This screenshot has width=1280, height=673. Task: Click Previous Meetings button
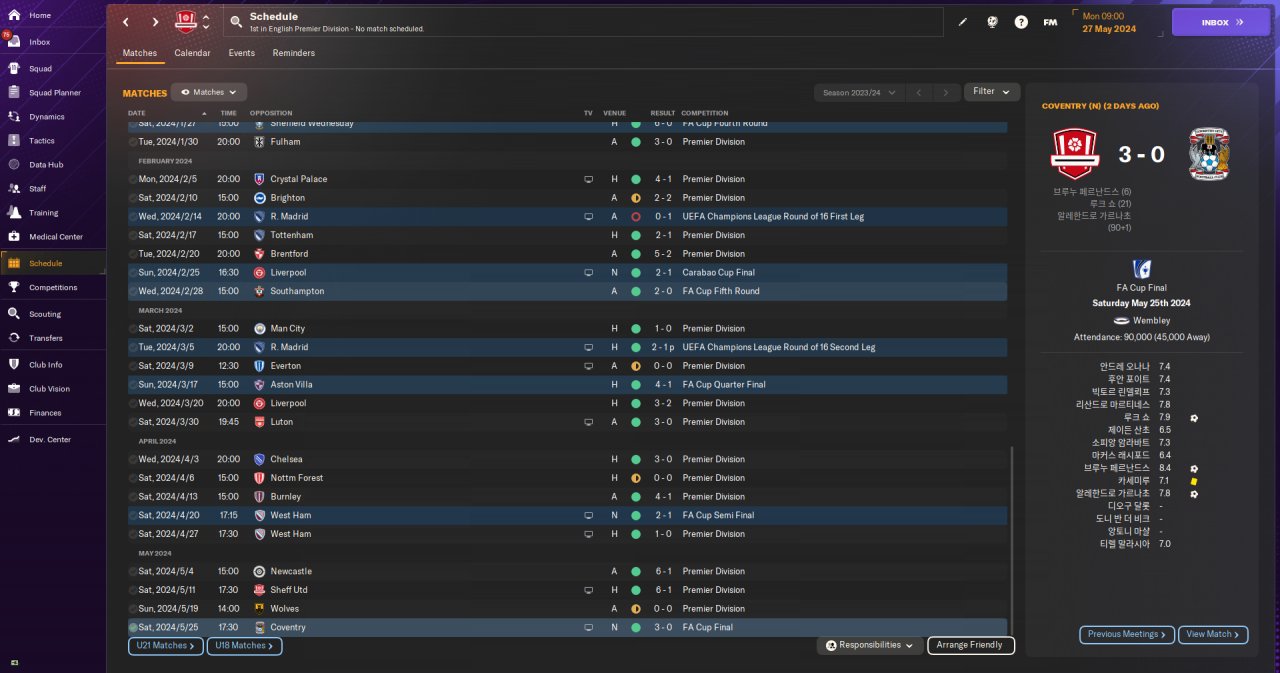pyautogui.click(x=1127, y=634)
